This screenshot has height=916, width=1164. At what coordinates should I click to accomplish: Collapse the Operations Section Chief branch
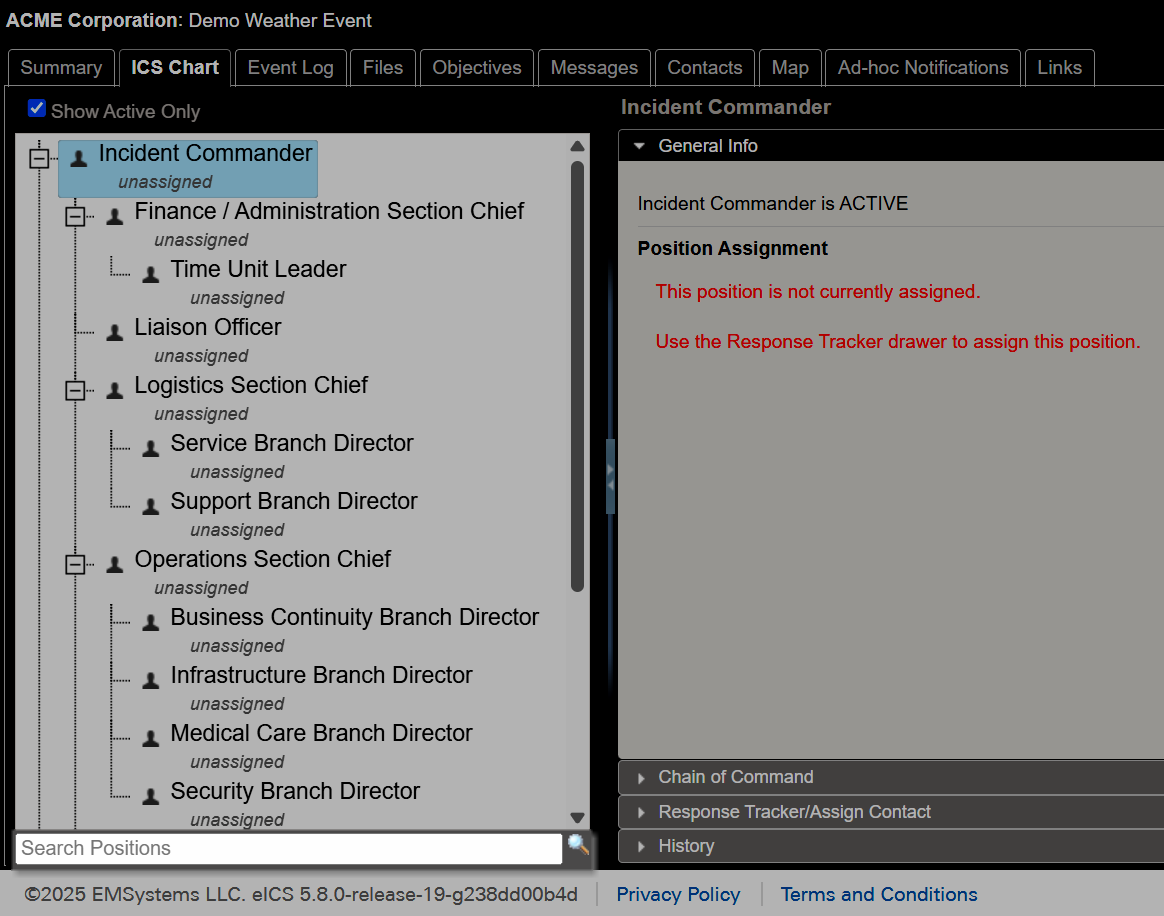click(x=77, y=563)
